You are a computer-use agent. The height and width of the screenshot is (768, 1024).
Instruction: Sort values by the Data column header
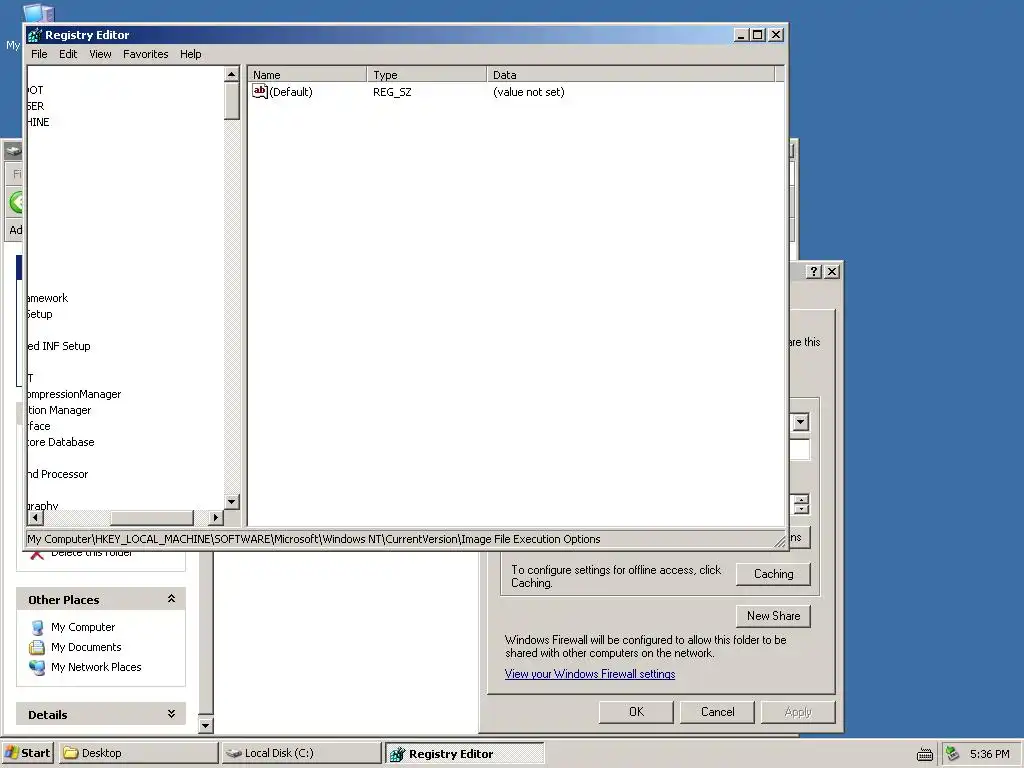[630, 74]
